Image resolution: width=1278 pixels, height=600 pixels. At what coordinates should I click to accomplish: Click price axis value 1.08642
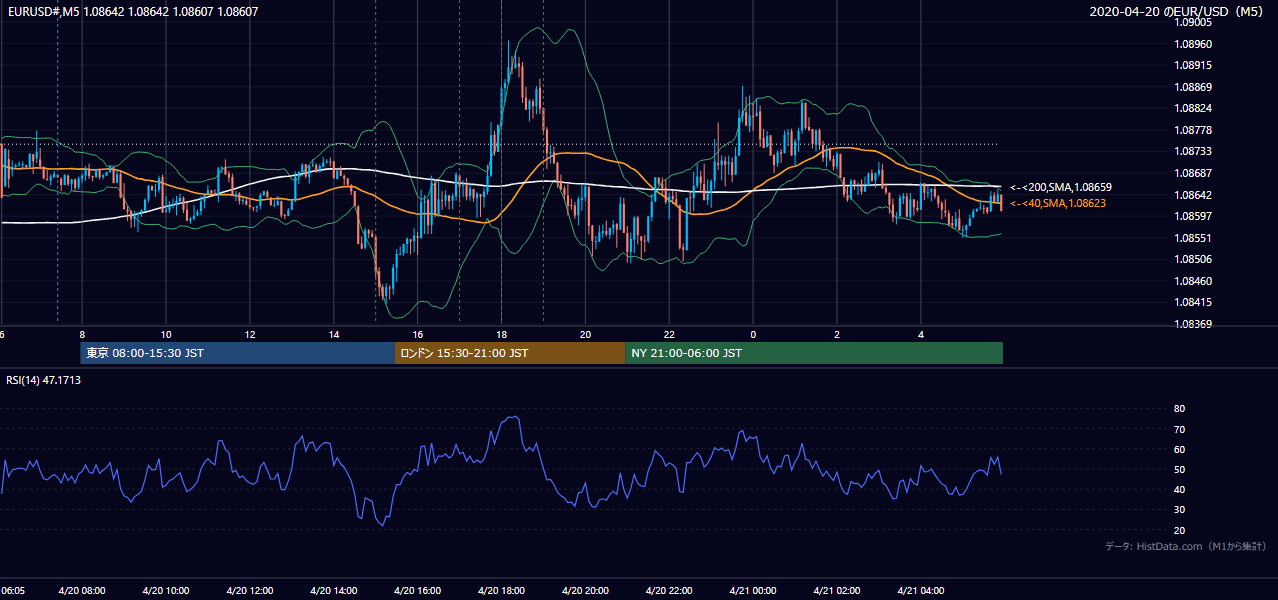1194,195
